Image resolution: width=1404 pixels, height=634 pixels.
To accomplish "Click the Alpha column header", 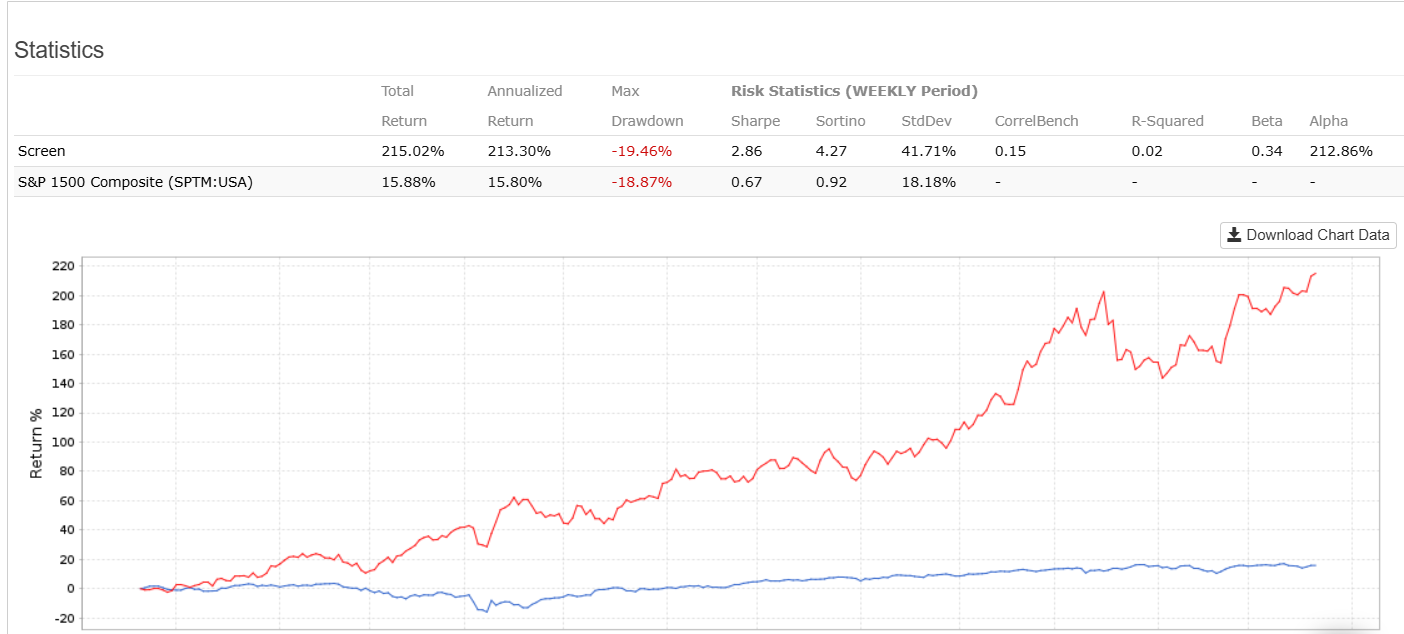I will point(1328,121).
